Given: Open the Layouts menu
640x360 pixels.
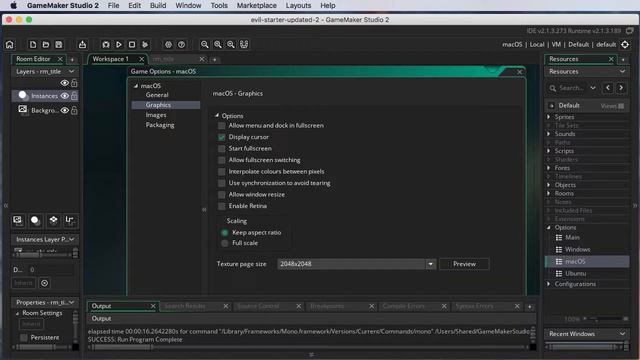Looking at the screenshot, I should coord(298,6).
